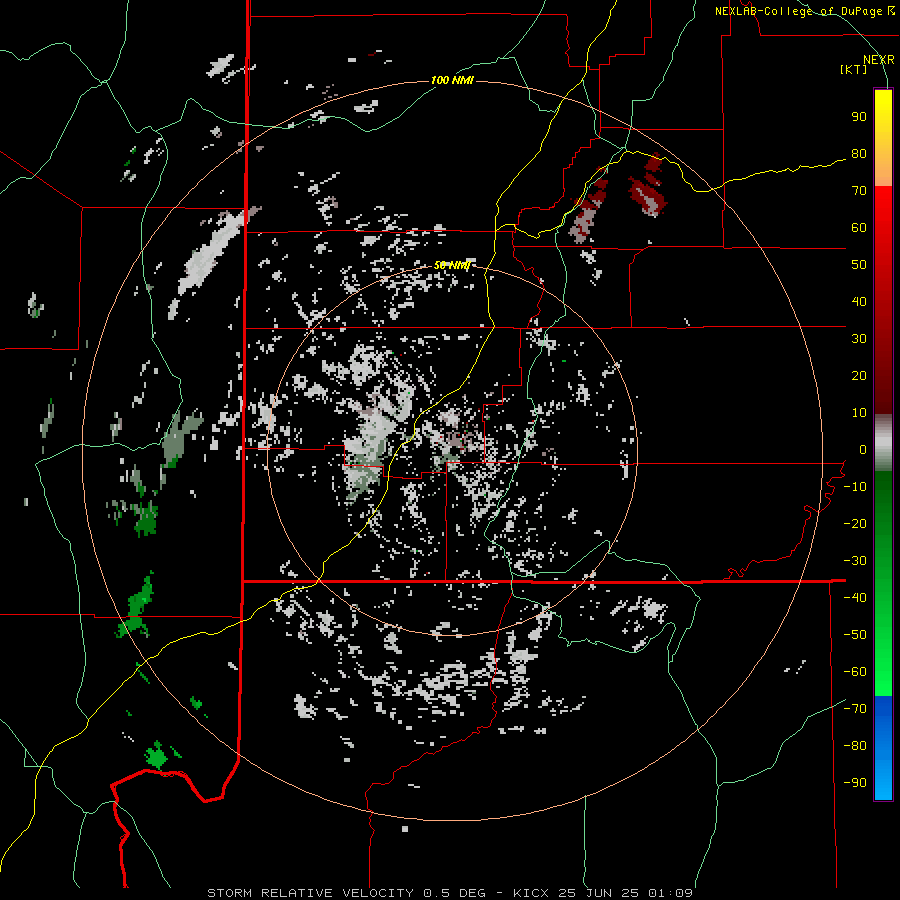This screenshot has width=900, height=900.
Task: Click the -60 value on color scale
Action: (855, 672)
